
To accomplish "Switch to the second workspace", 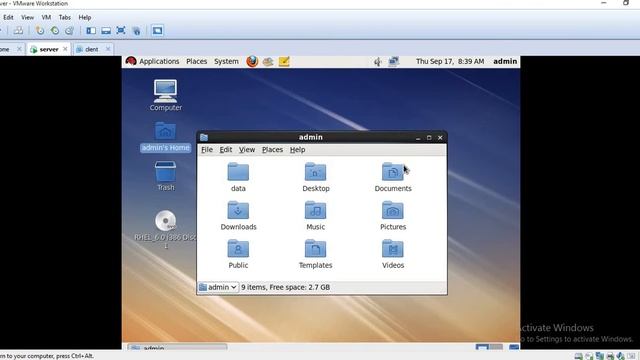I will (496, 347).
